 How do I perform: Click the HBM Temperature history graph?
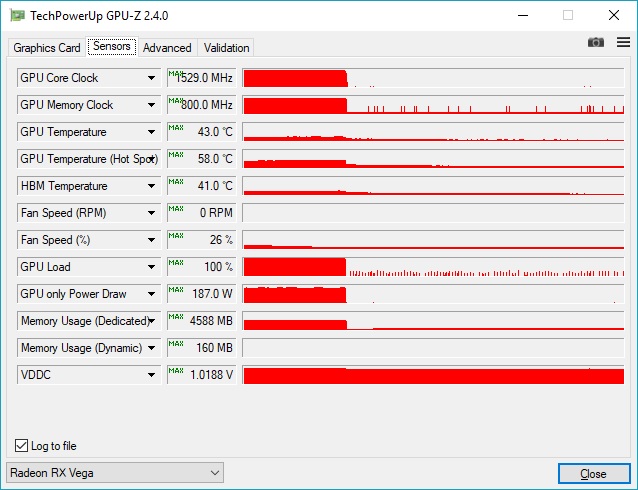click(x=433, y=186)
